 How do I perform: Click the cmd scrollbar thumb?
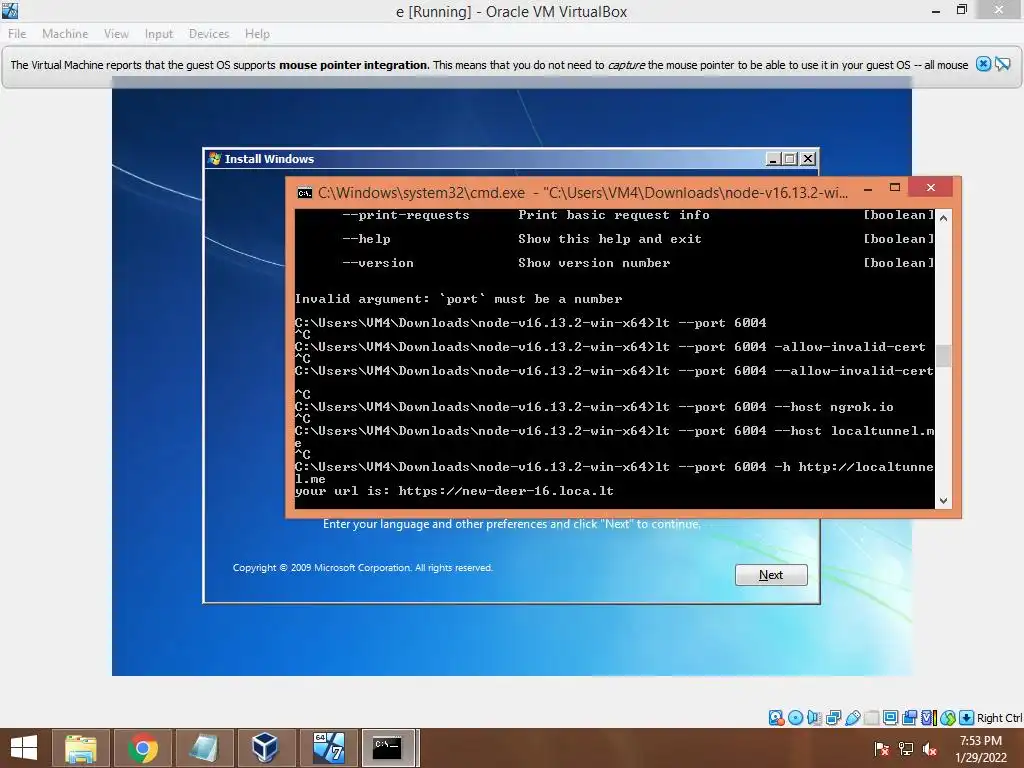943,356
